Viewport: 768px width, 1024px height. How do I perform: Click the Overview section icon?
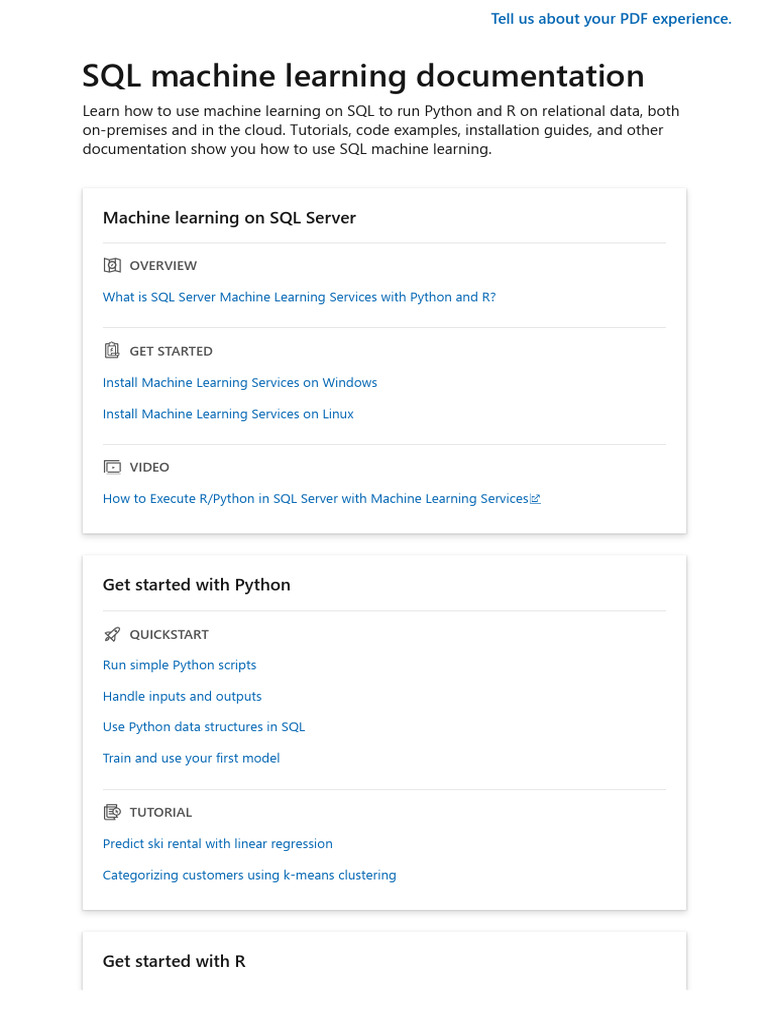112,265
